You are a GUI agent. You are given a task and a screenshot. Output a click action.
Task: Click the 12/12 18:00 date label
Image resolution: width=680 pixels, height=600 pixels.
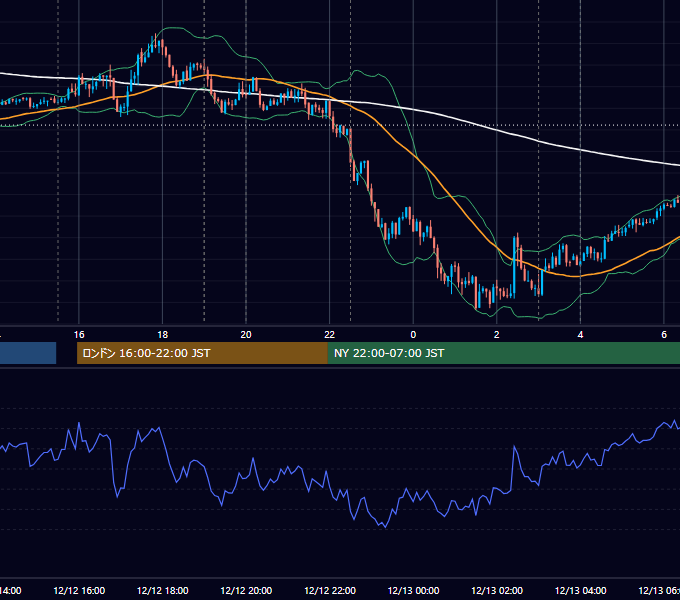pos(163,590)
